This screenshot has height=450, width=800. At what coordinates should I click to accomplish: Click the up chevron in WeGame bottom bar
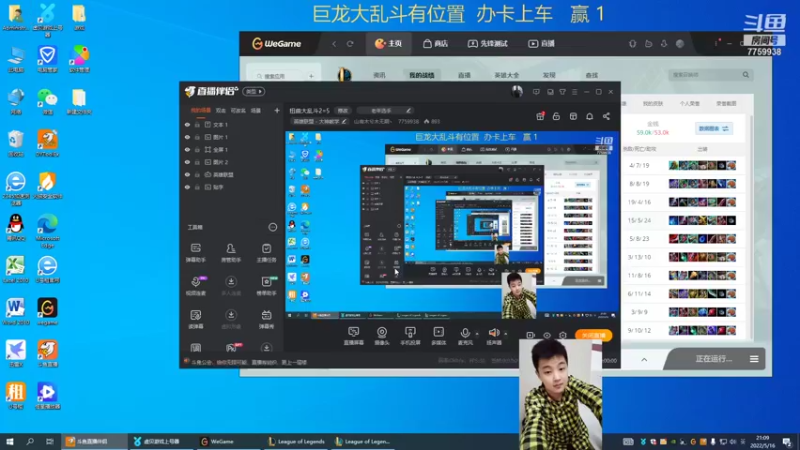(x=644, y=360)
